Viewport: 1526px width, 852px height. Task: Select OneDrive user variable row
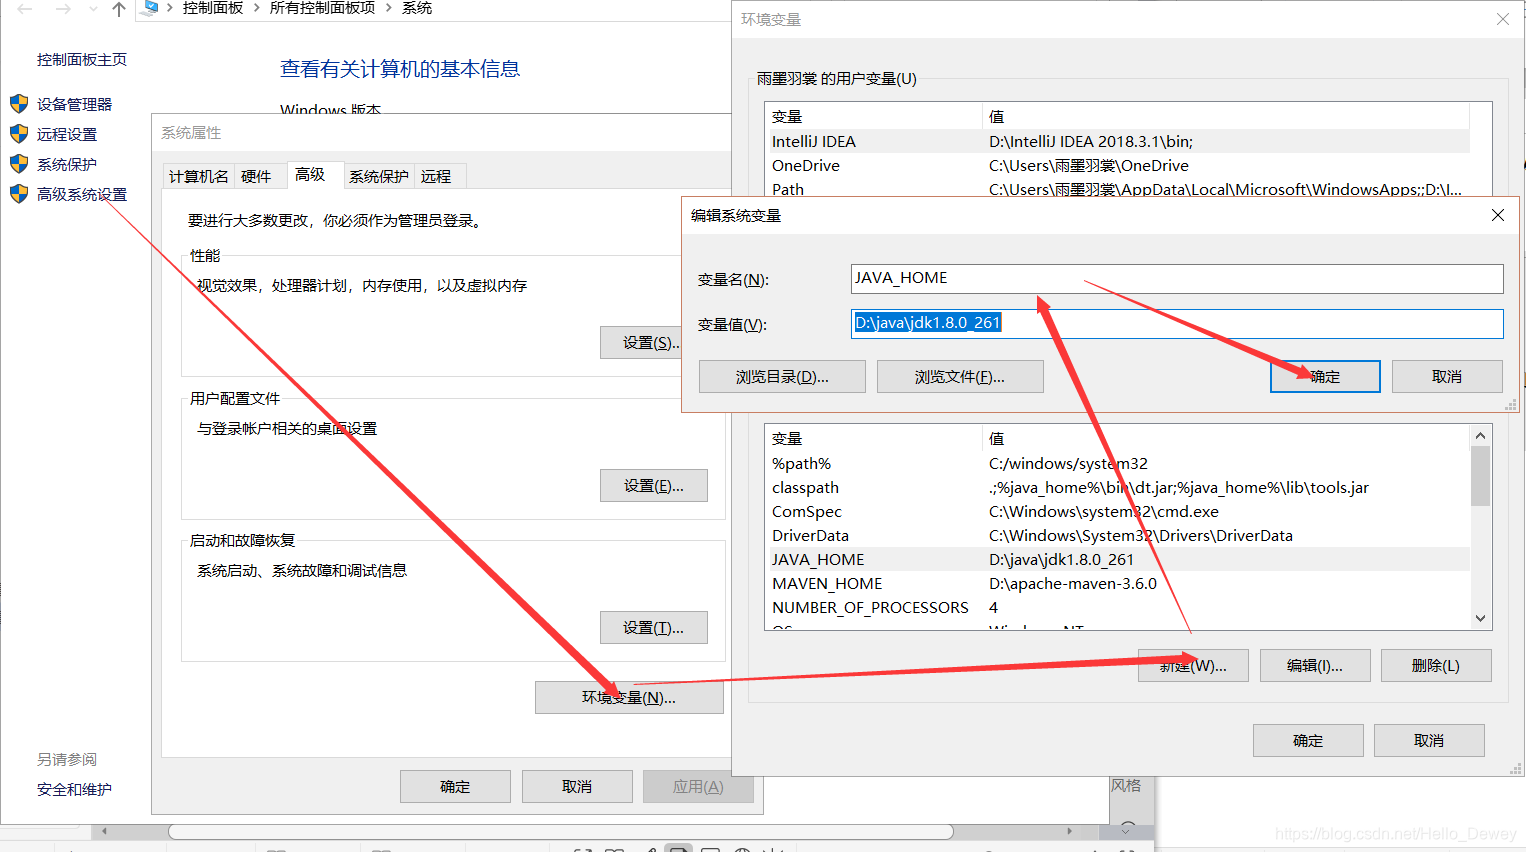click(1117, 165)
